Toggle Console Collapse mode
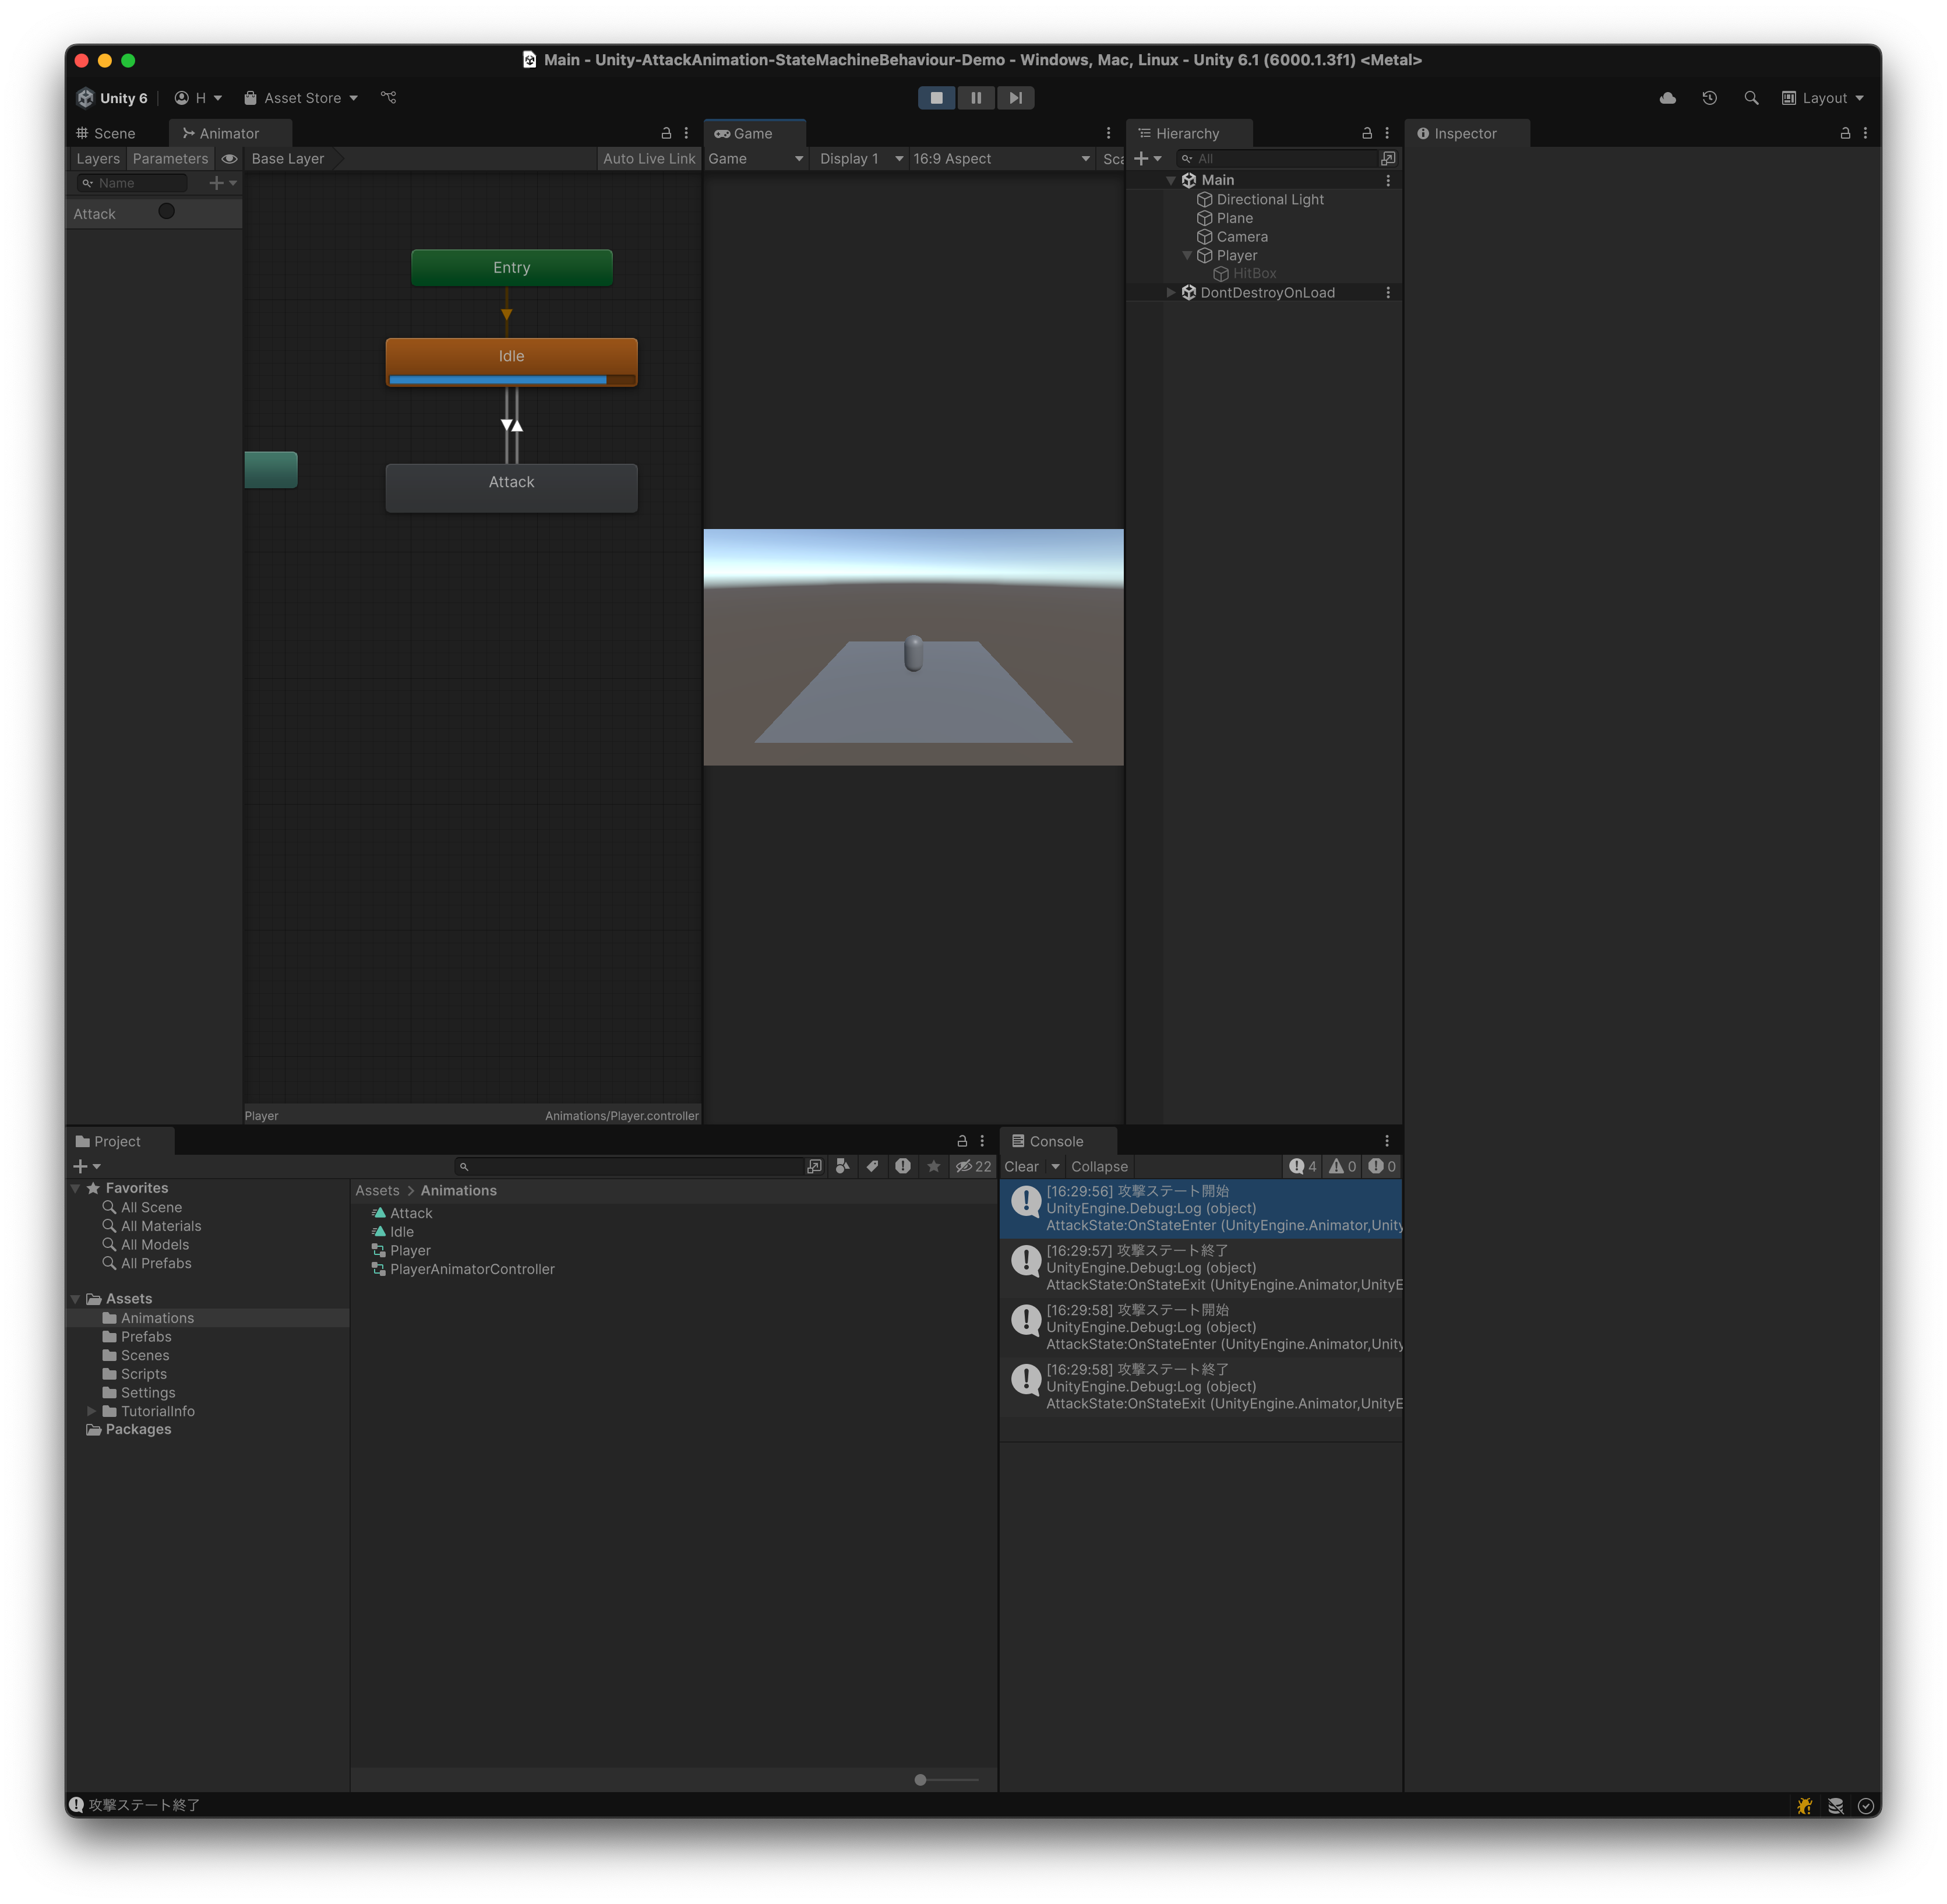The width and height of the screenshot is (1947, 1904). (x=1099, y=1167)
